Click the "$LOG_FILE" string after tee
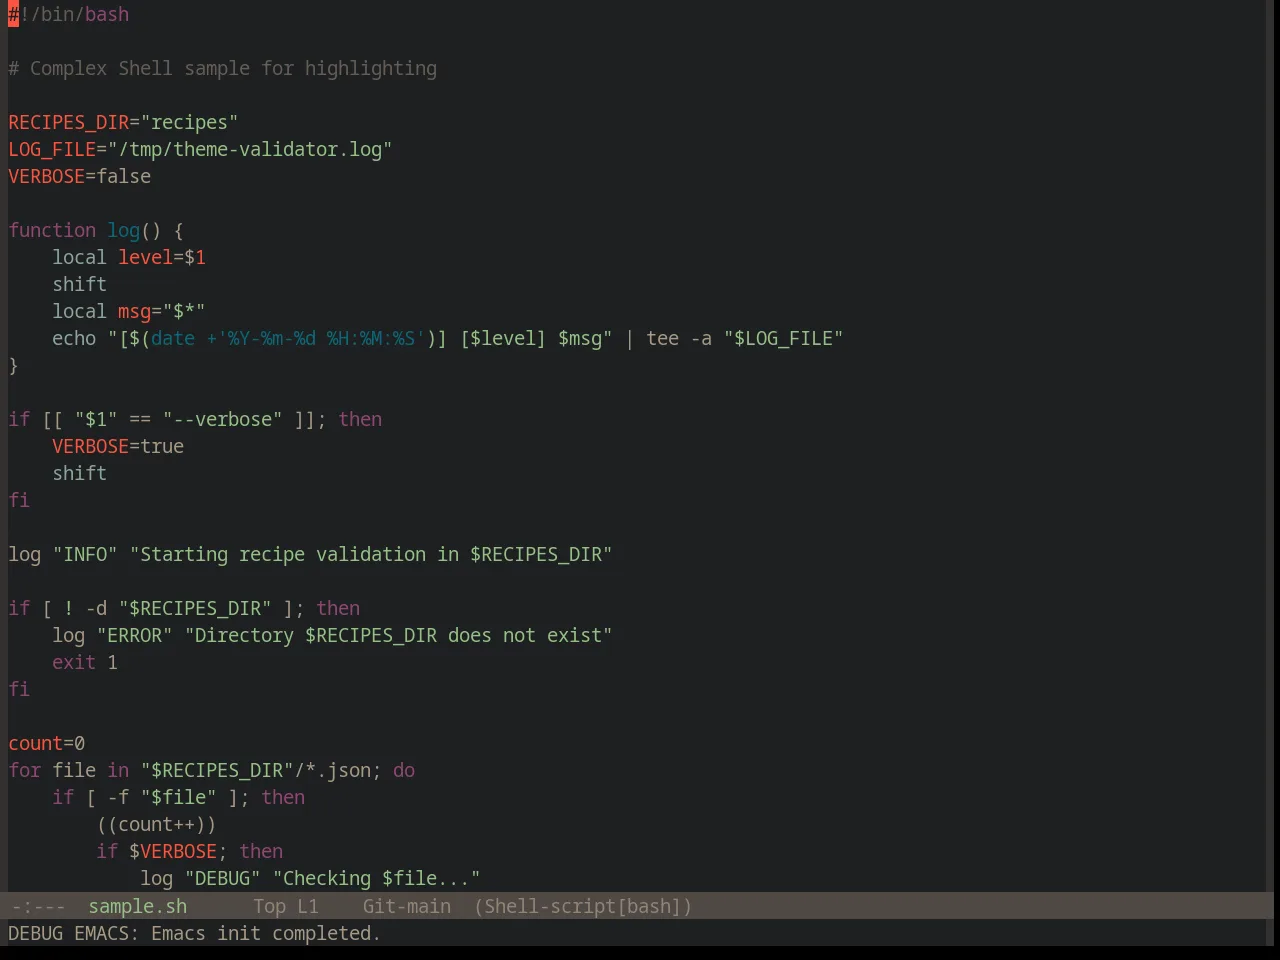The image size is (1280, 960). tap(783, 338)
